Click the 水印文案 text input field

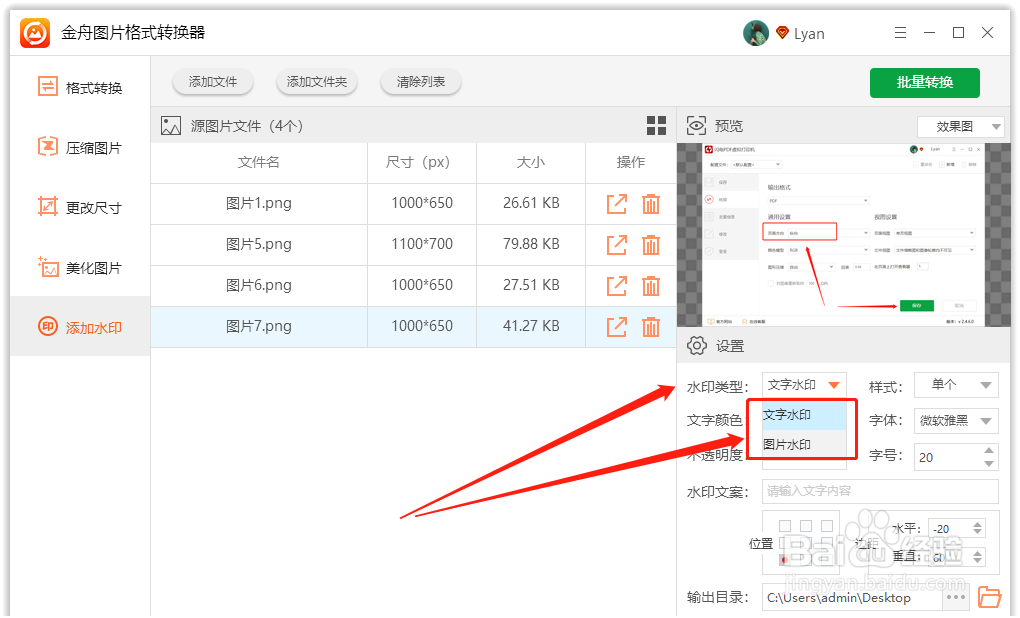pos(878,491)
